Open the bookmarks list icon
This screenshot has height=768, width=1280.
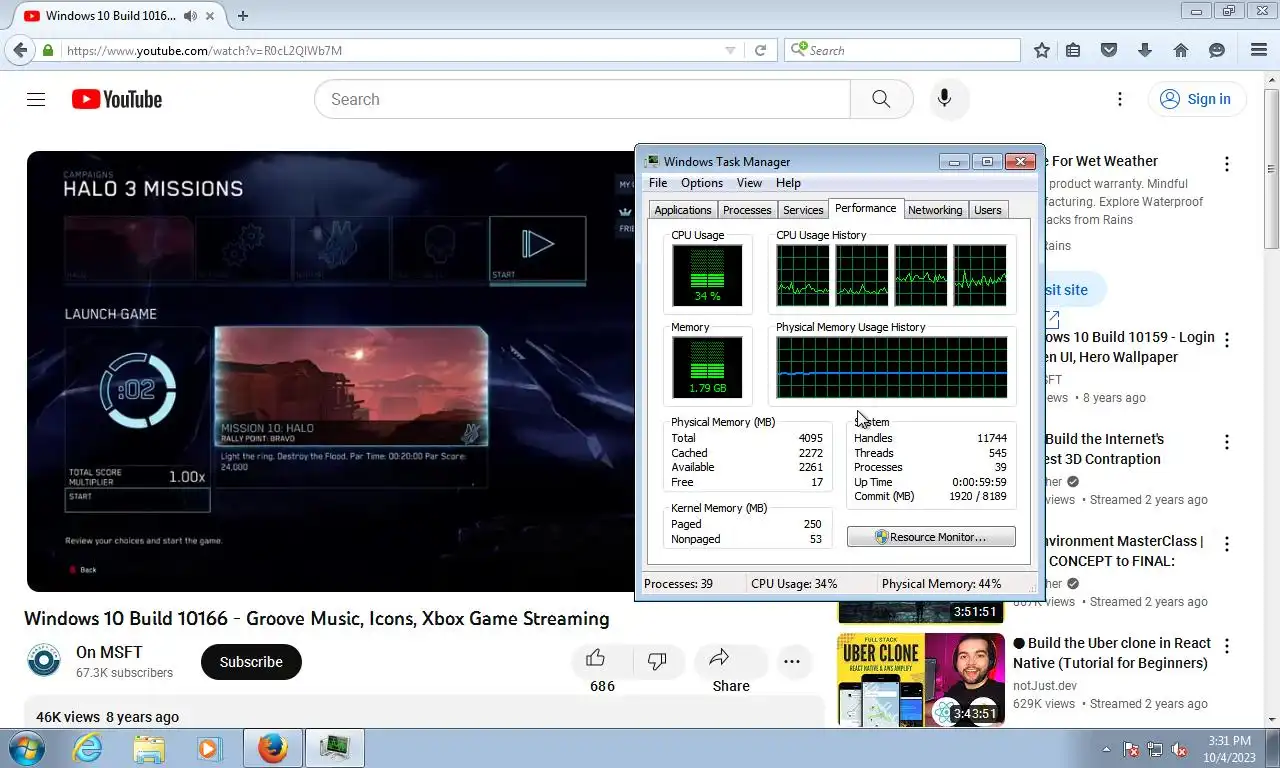click(x=1073, y=50)
